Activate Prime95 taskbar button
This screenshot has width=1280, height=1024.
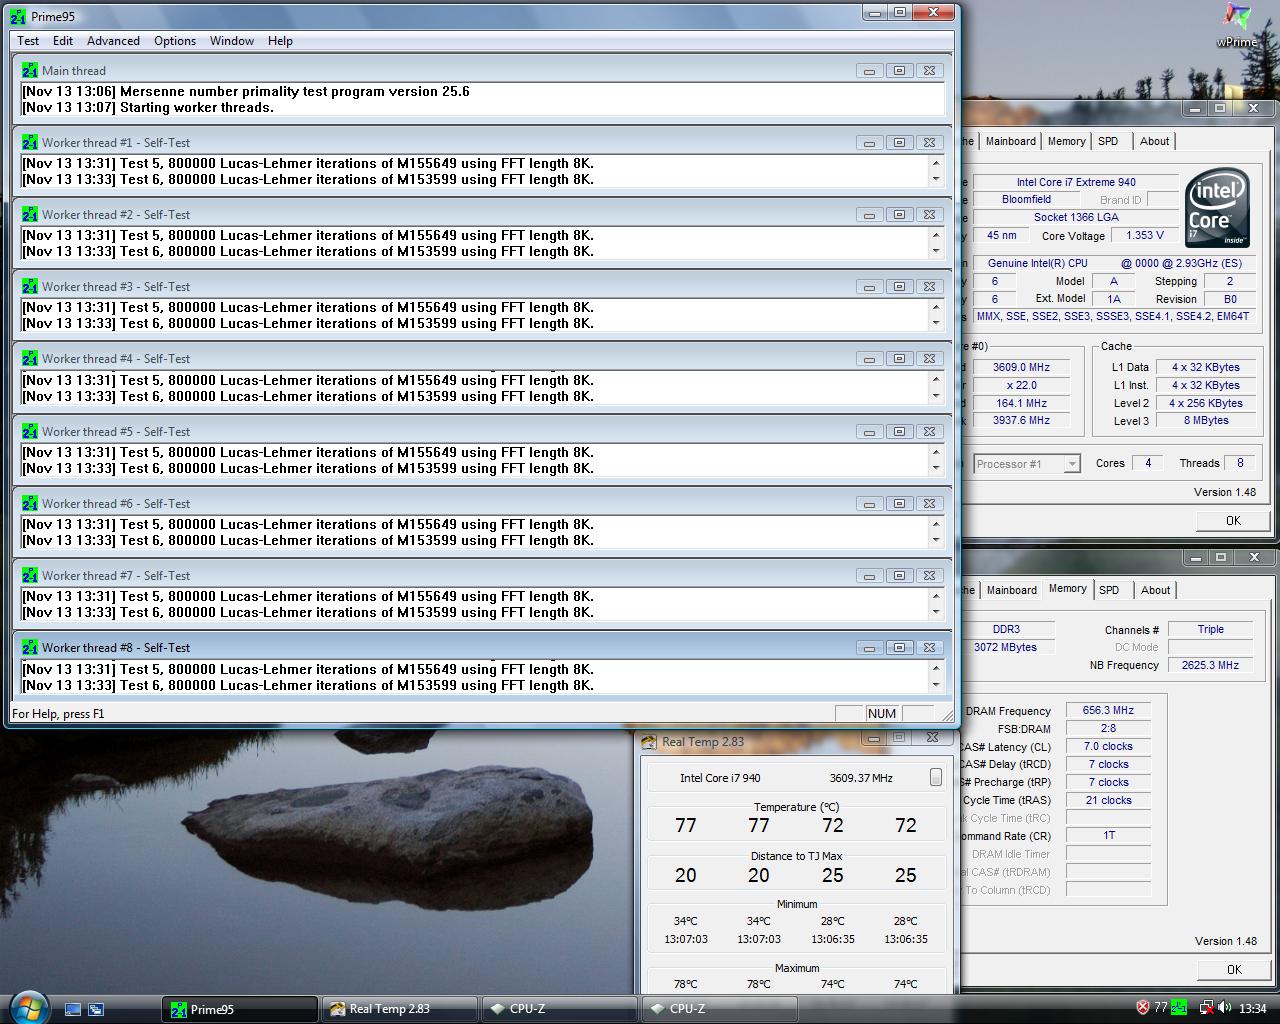pos(240,1009)
